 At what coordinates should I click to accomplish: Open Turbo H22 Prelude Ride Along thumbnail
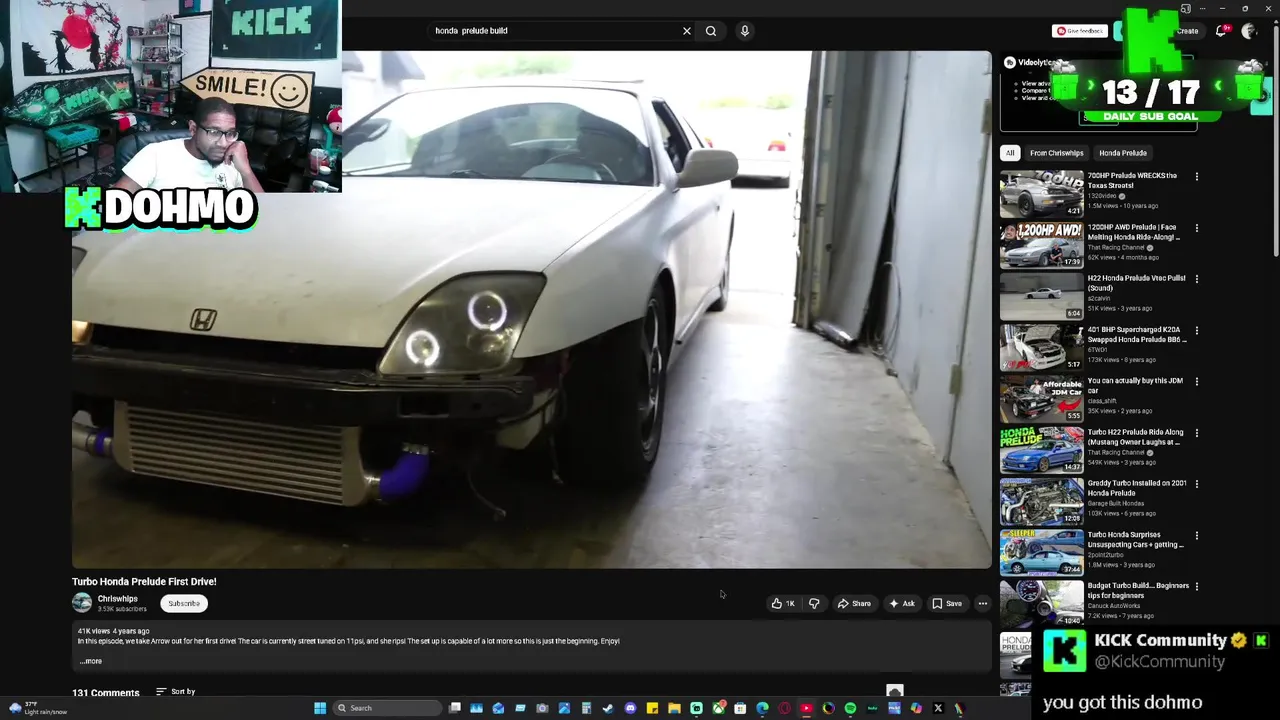pyautogui.click(x=1041, y=449)
